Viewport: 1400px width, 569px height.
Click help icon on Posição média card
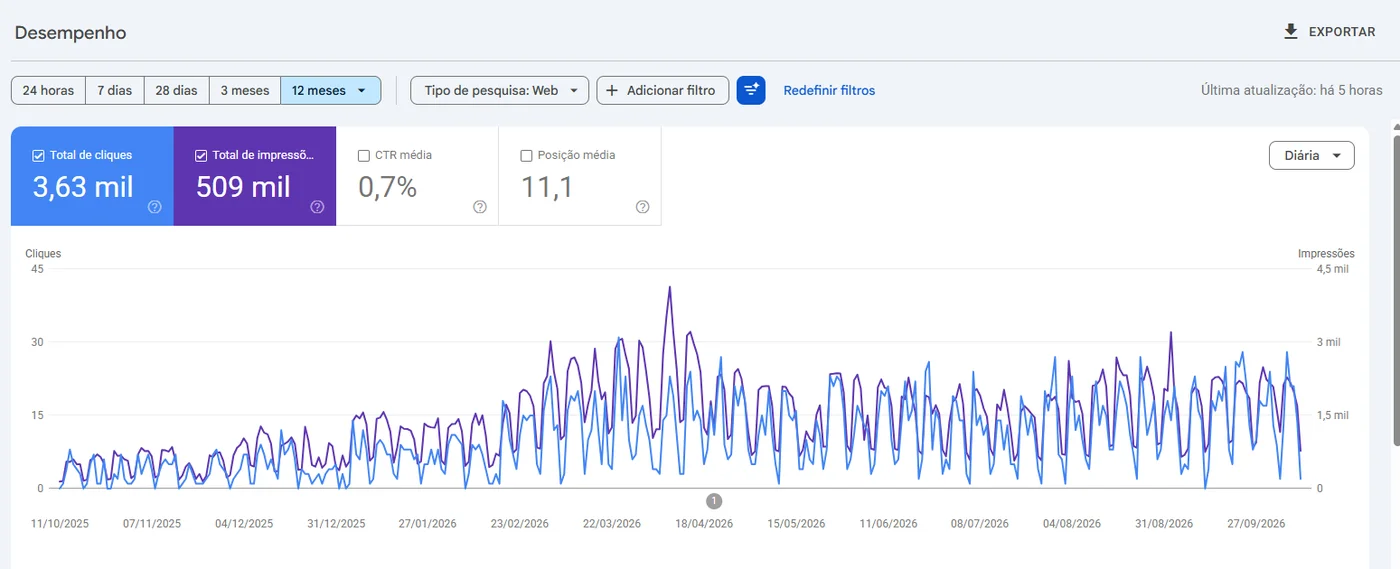[x=642, y=207]
